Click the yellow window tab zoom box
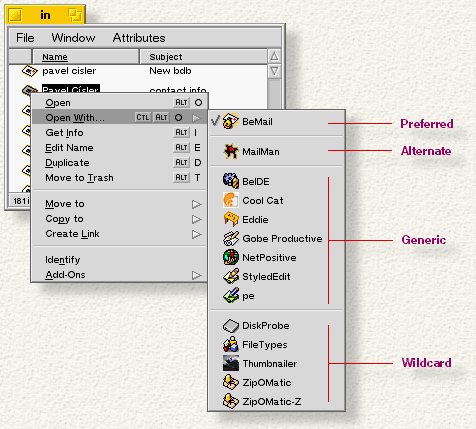 pos(75,15)
